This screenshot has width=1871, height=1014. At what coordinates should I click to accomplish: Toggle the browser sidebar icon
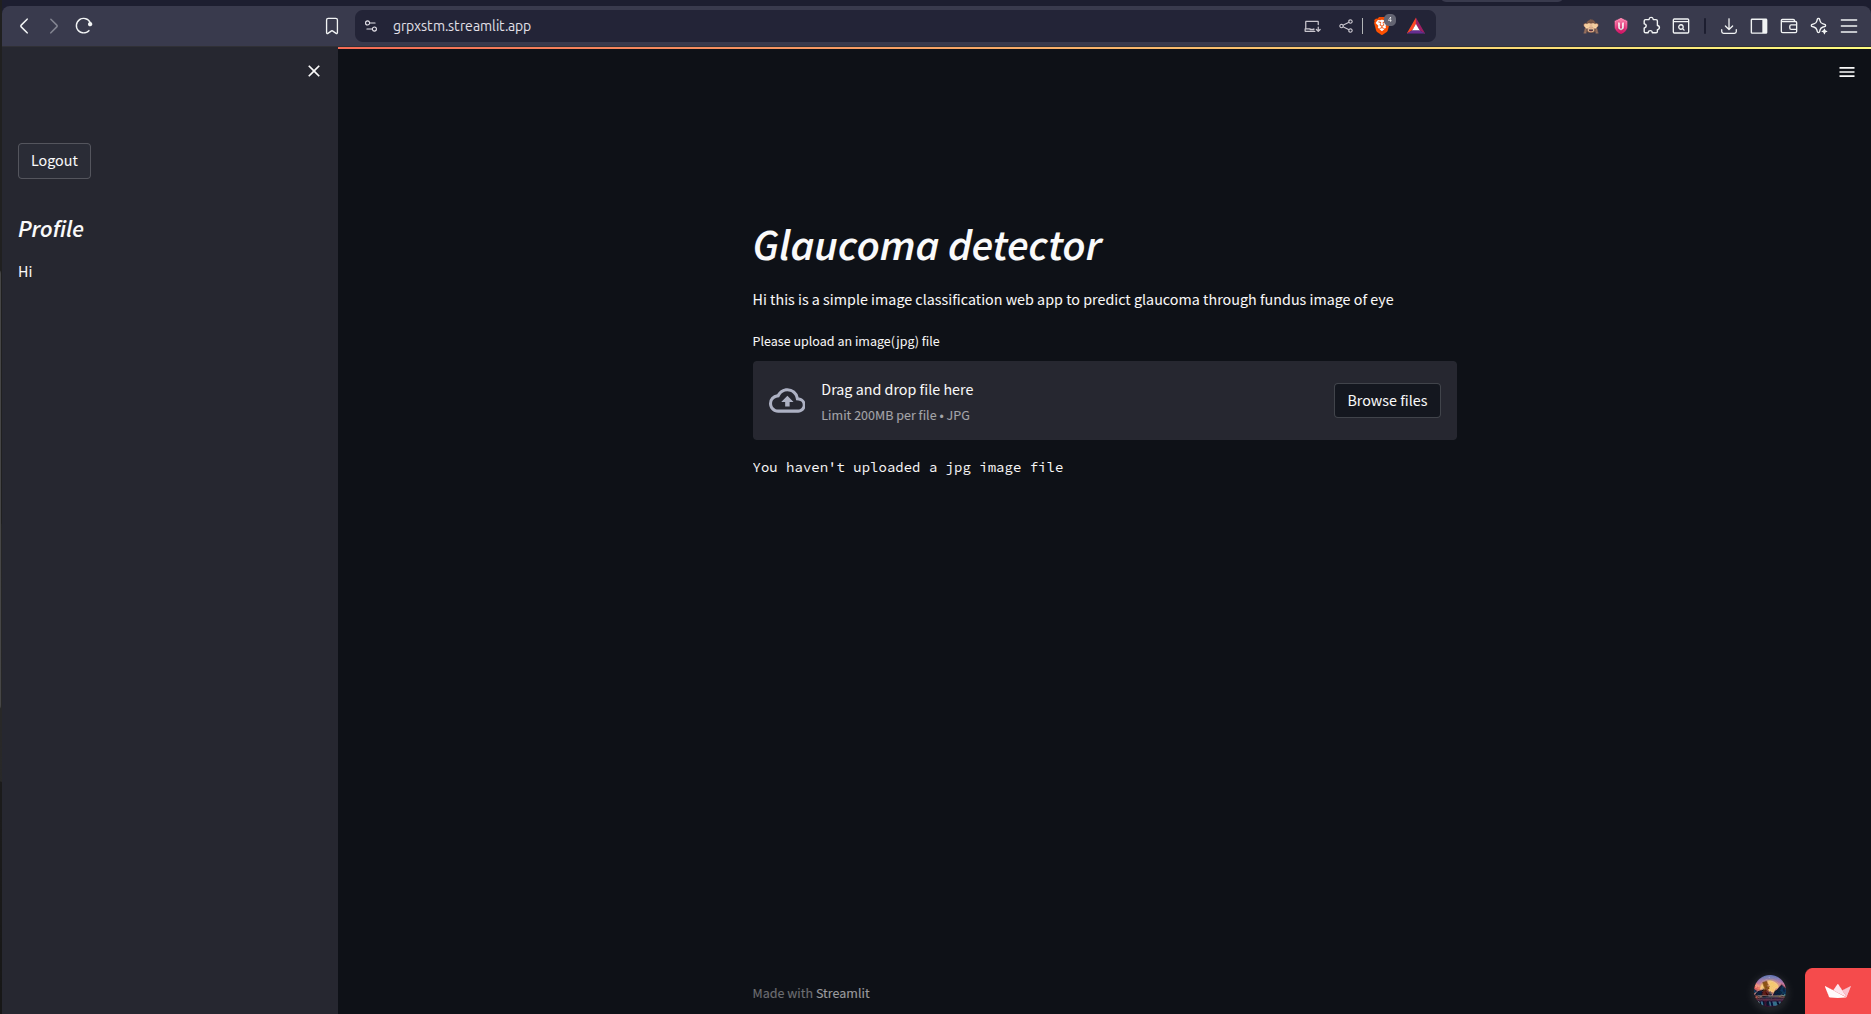click(1758, 26)
